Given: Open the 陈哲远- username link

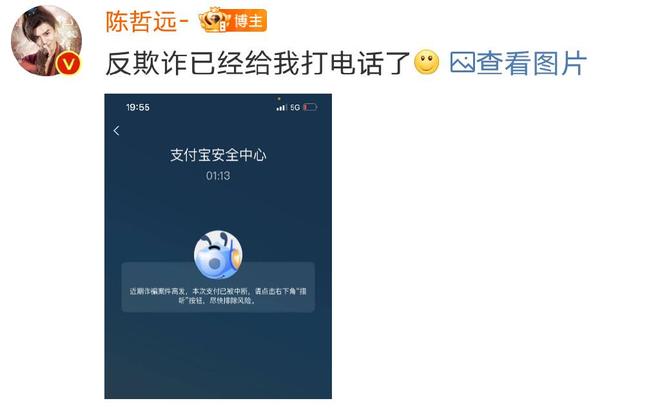Looking at the screenshot, I should click(x=146, y=21).
